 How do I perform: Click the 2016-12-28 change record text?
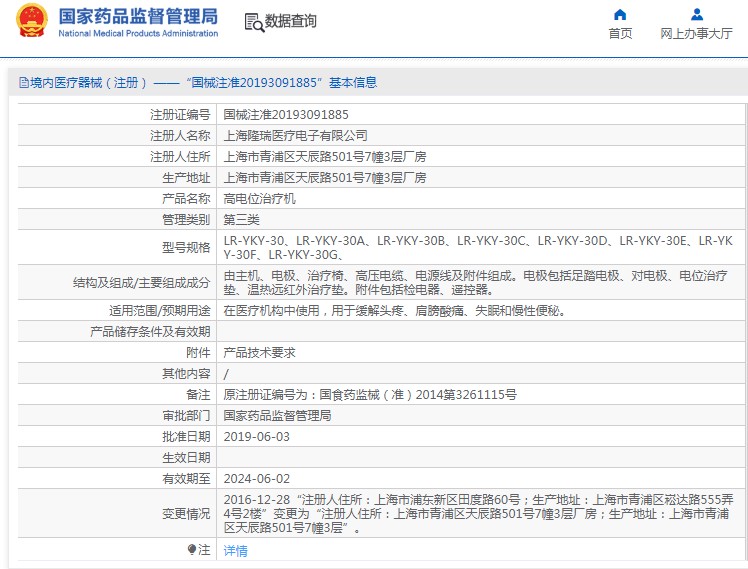coord(478,514)
